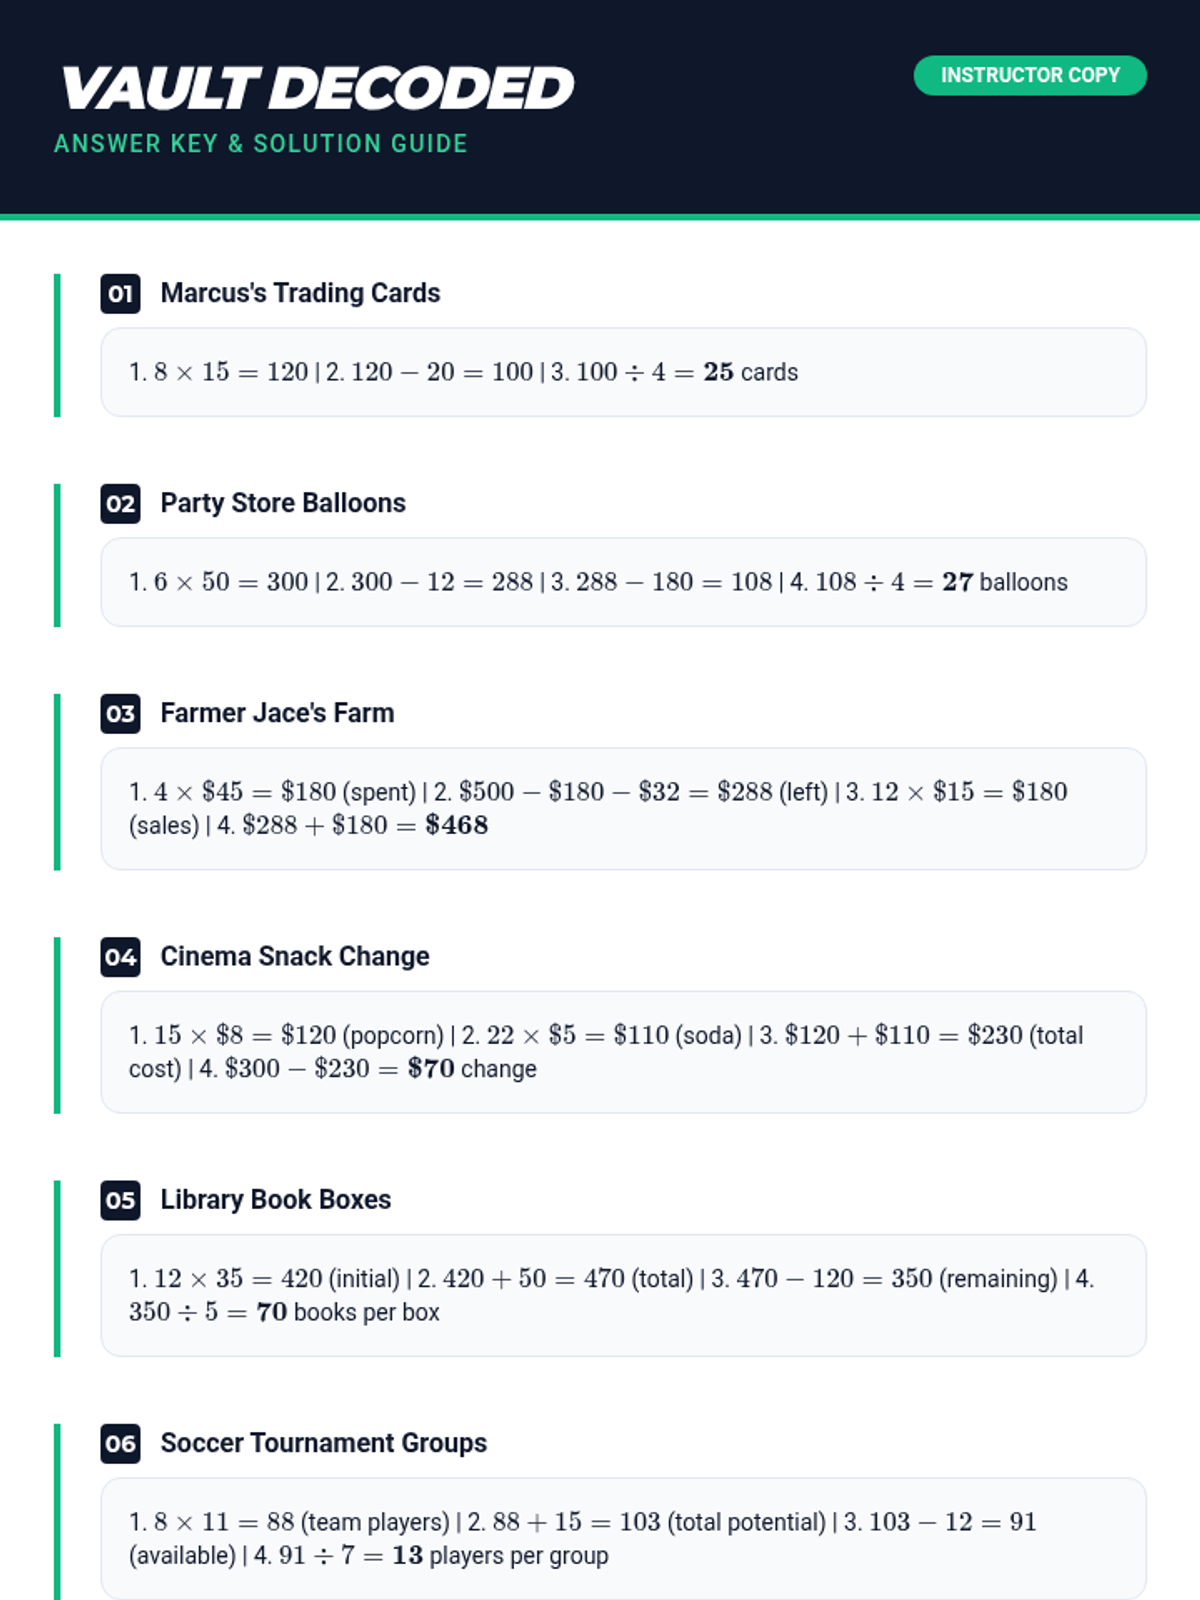Select the 02 number badge
1200x1600 pixels.
120,503
